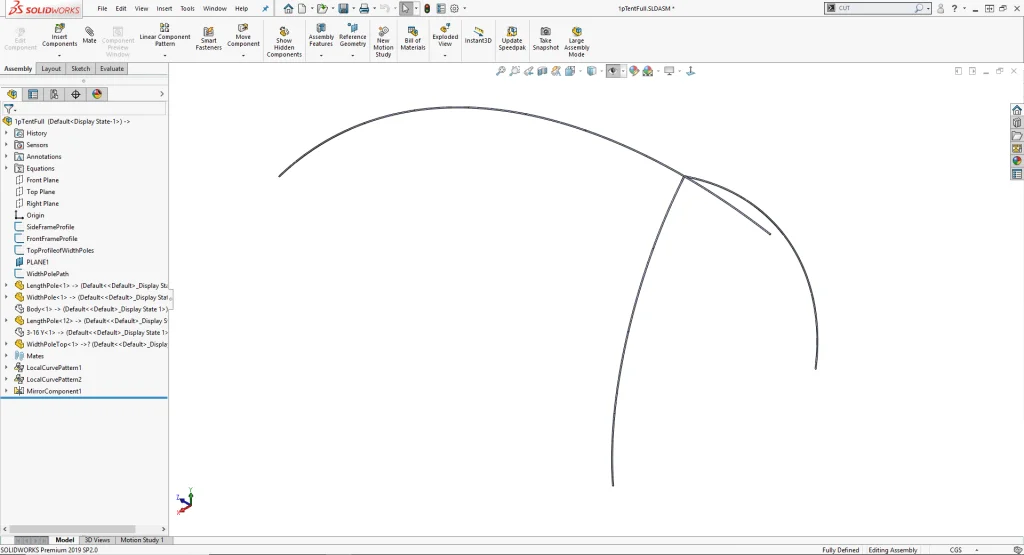1024x555 pixels.
Task: Click the Mate tool
Action: [90, 35]
